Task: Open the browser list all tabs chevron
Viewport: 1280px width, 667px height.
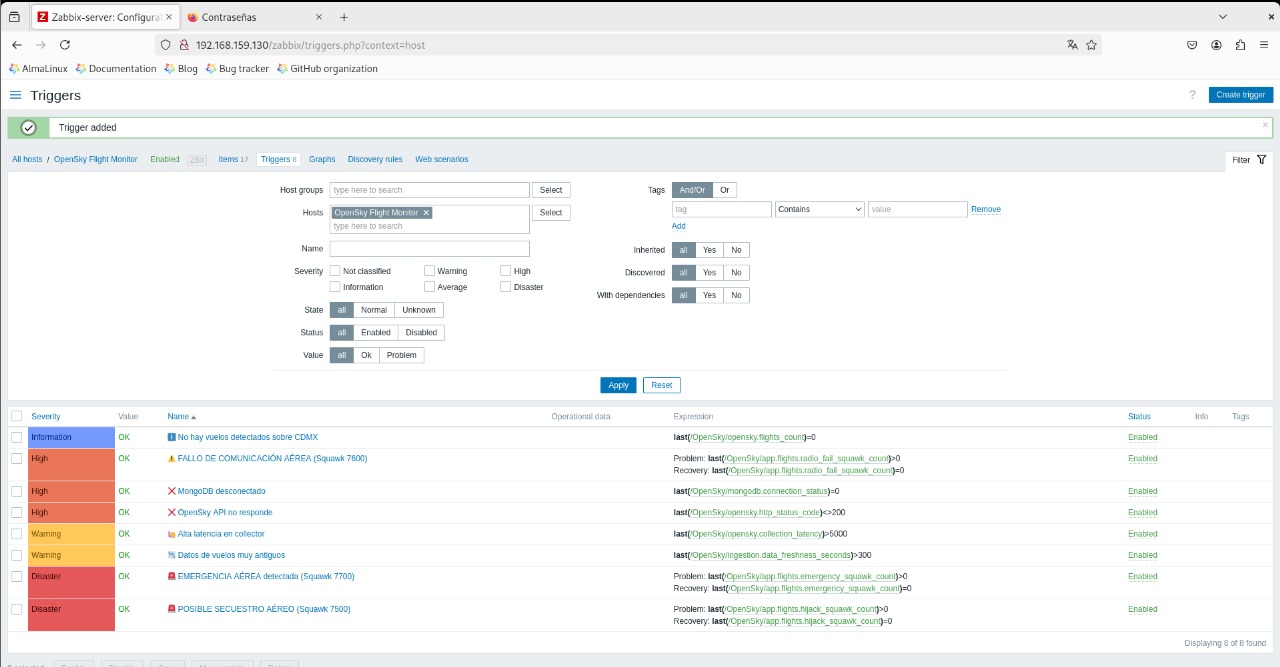Action: click(1222, 17)
